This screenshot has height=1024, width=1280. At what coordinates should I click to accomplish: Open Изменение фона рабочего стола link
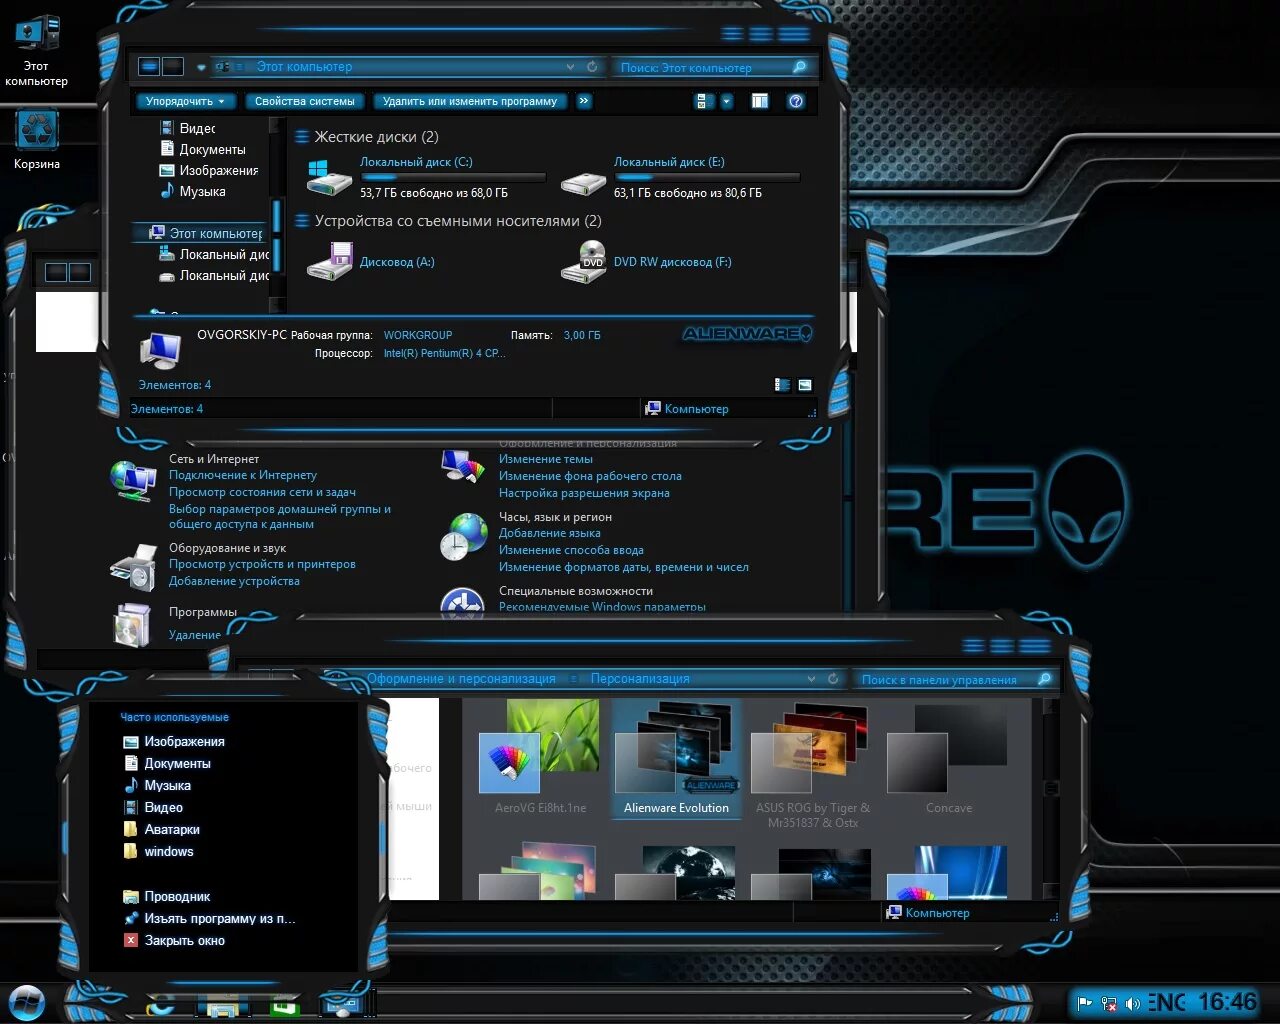(x=590, y=476)
